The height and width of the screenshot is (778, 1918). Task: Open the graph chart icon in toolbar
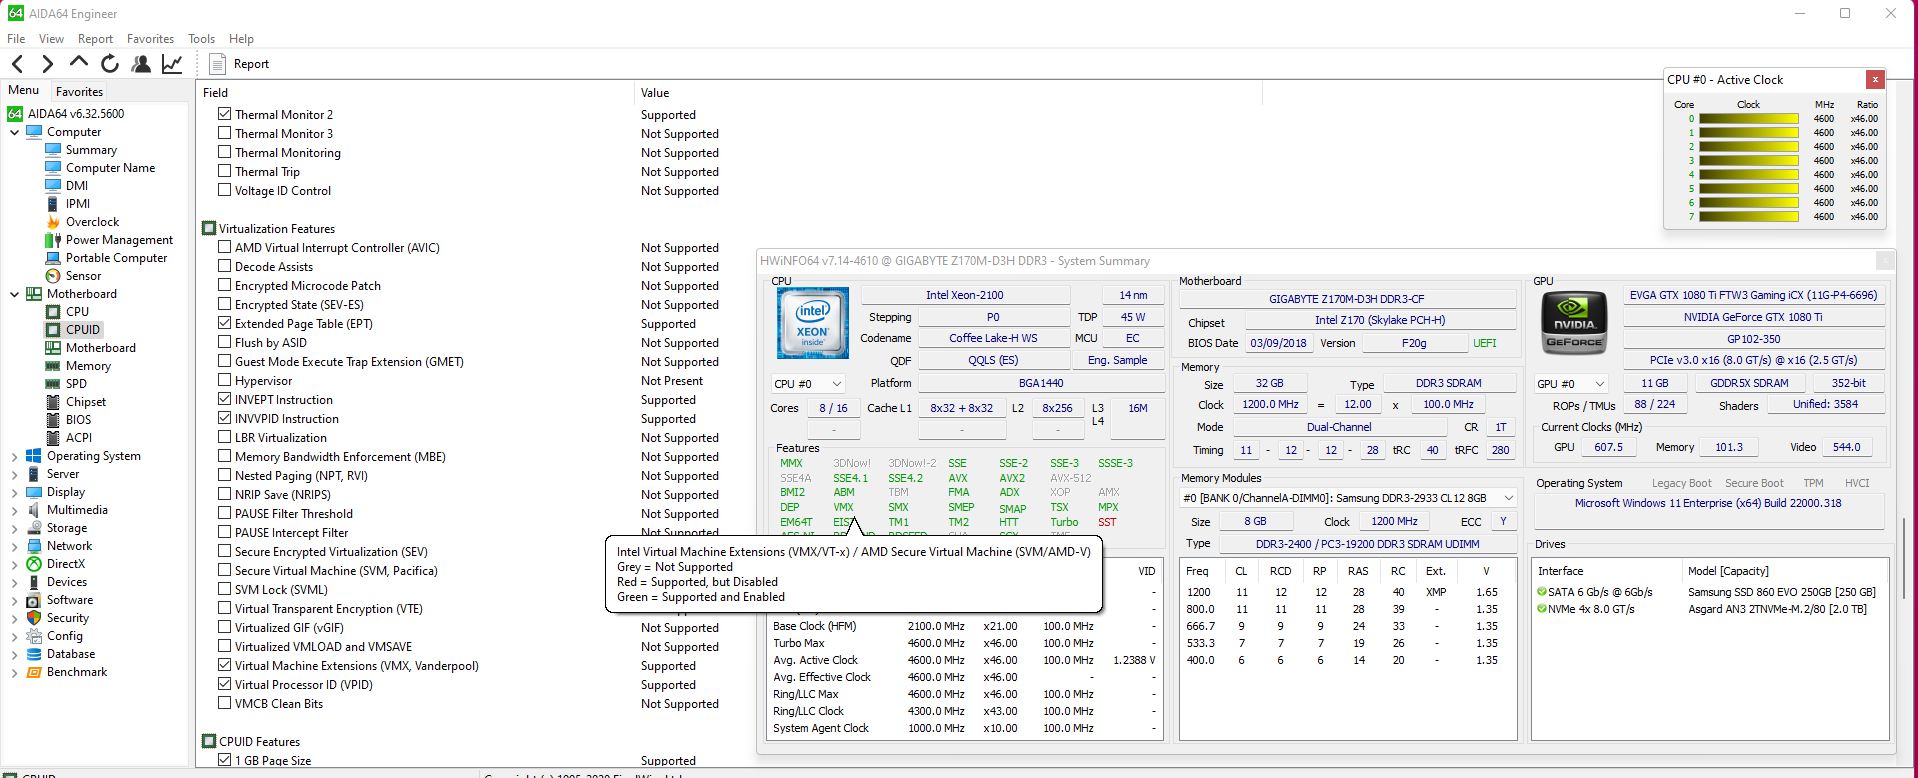click(172, 64)
